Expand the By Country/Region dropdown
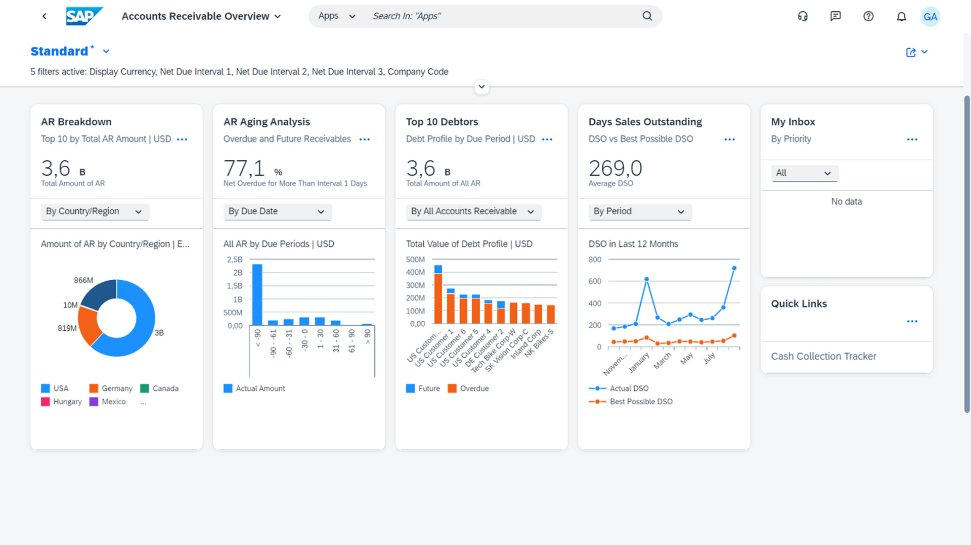This screenshot has height=545, width=971. [x=95, y=211]
